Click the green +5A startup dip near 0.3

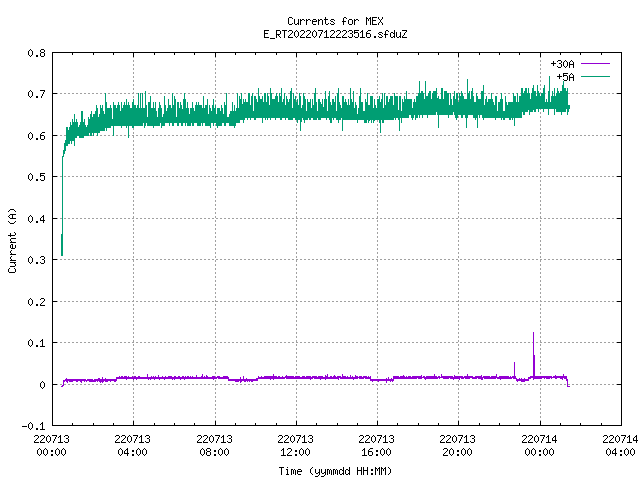[62, 245]
